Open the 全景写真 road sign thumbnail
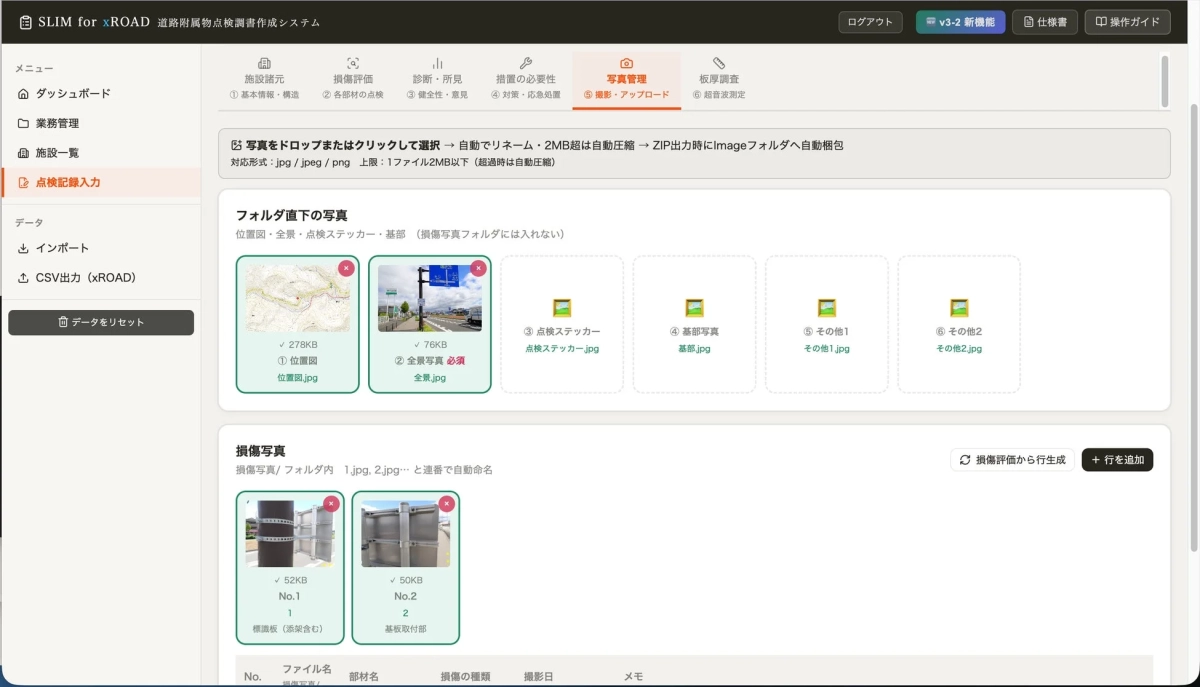 [430, 298]
